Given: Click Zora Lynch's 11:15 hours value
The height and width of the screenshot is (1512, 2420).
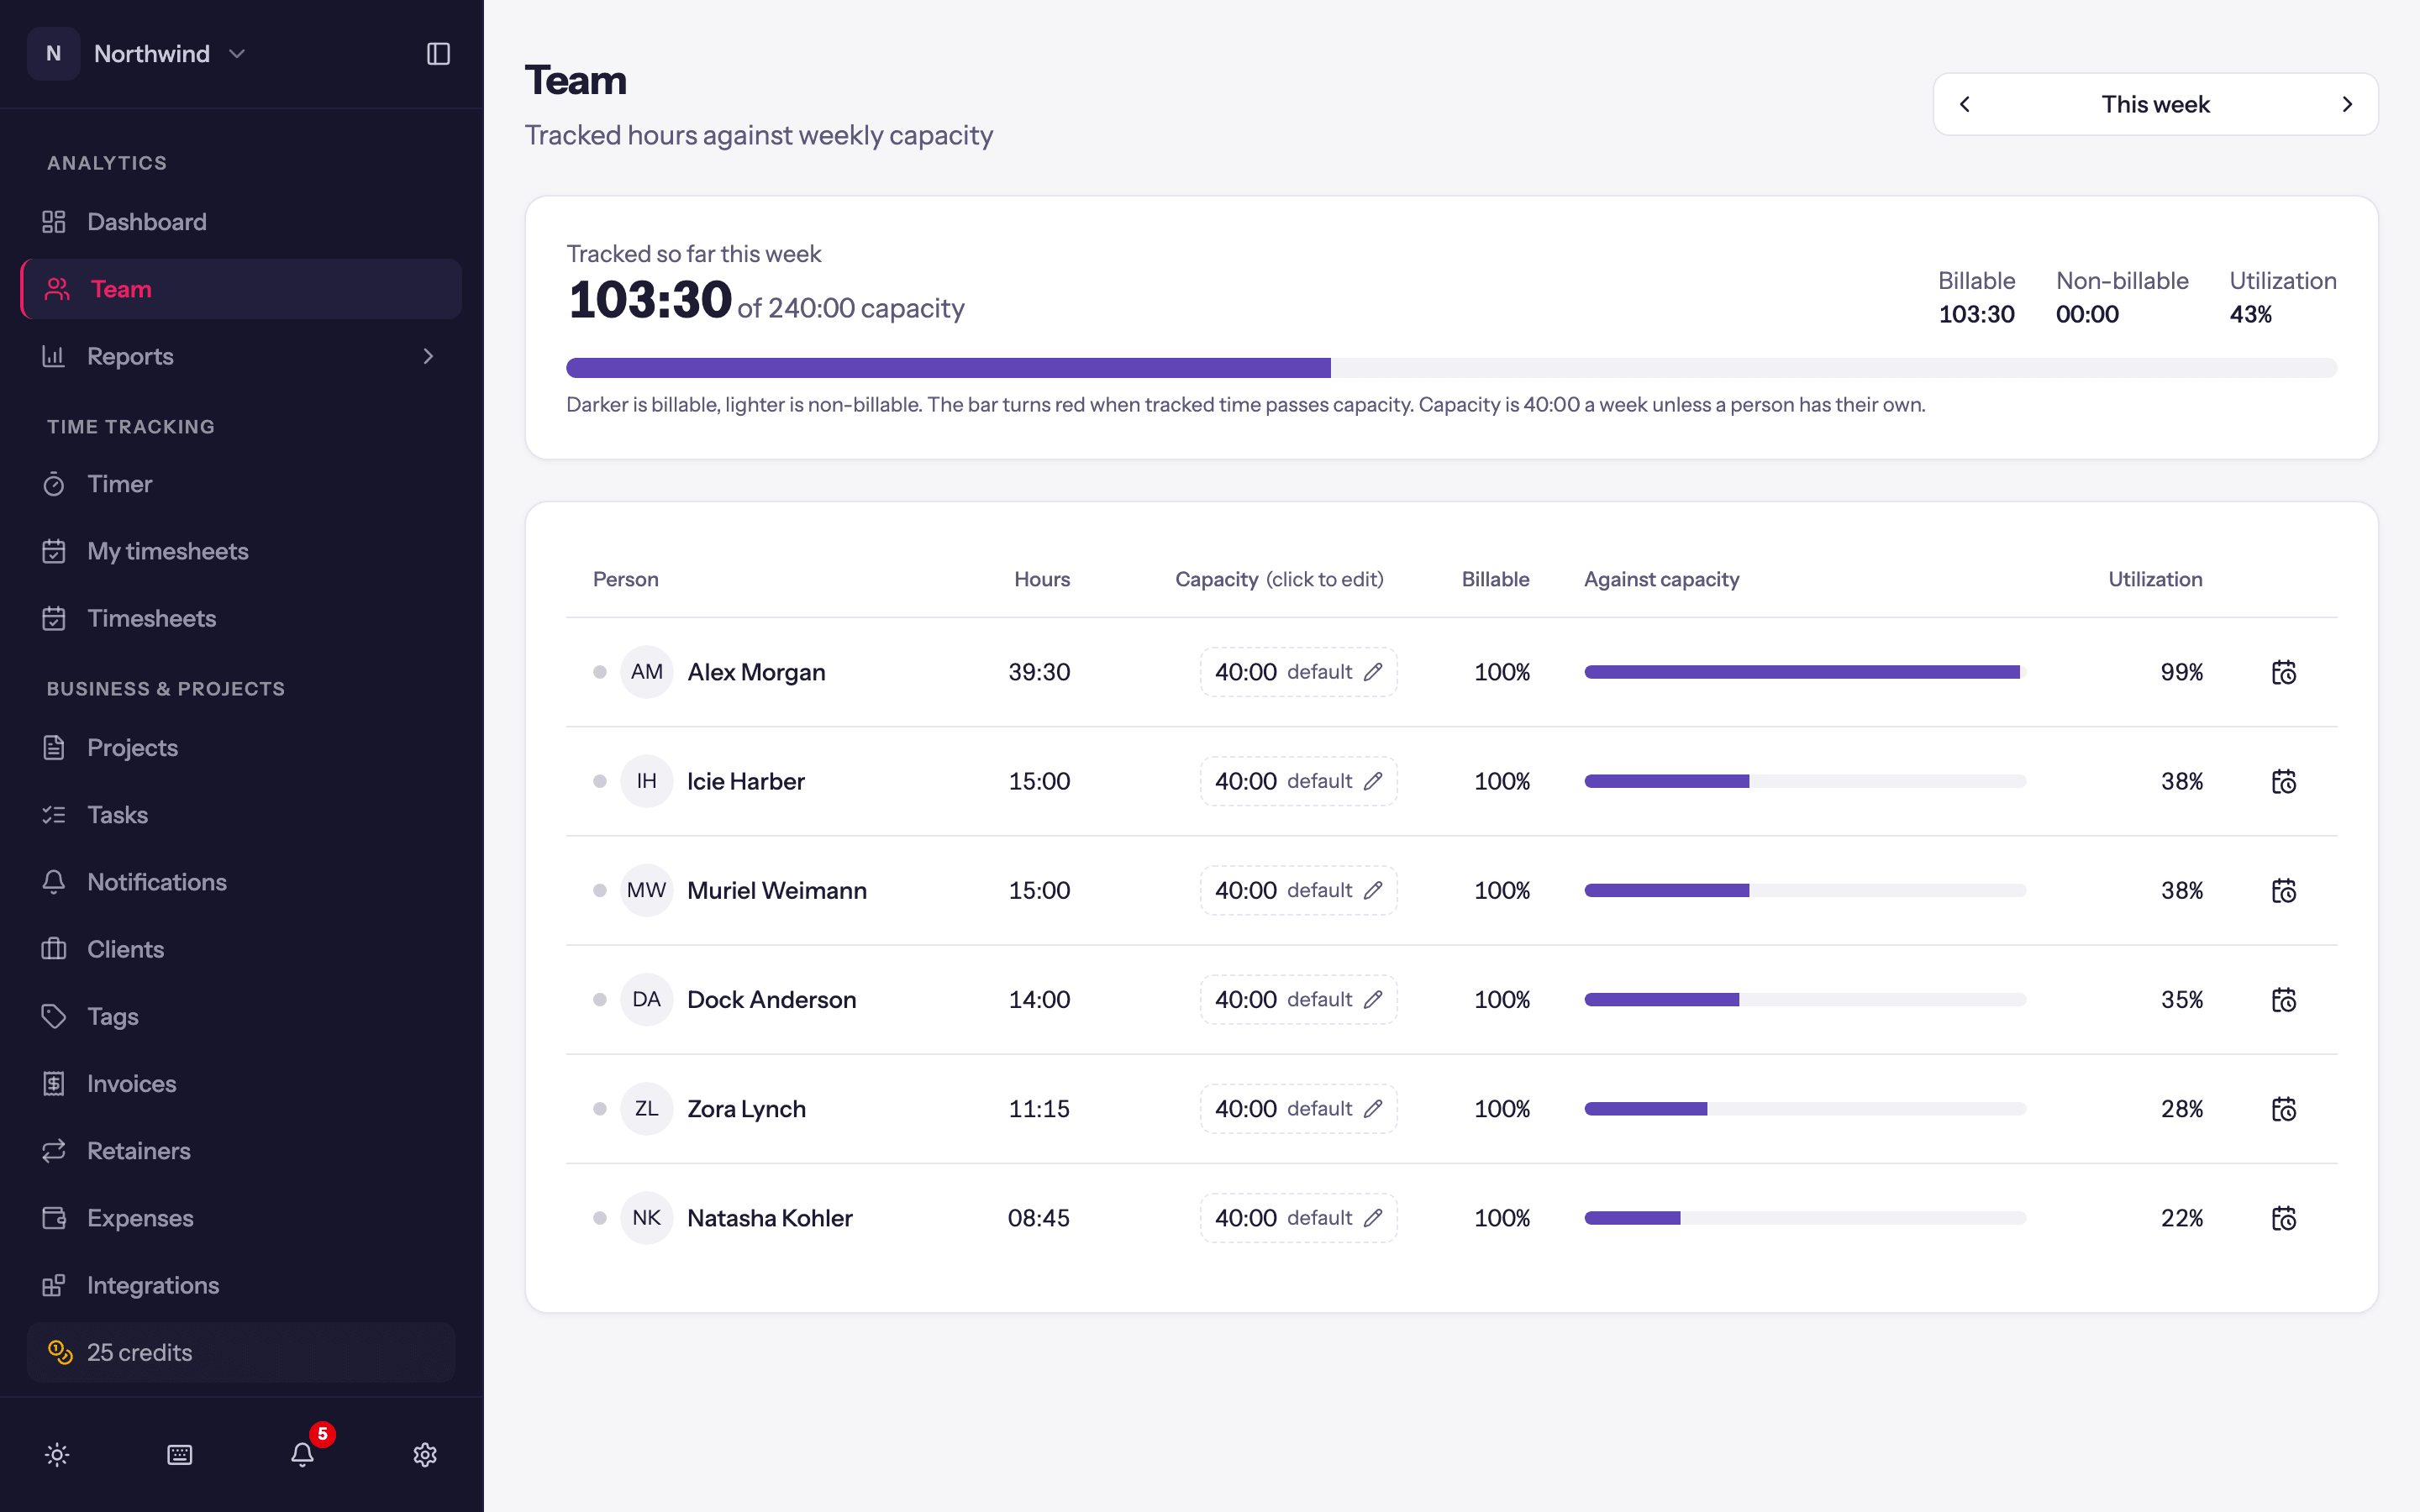Looking at the screenshot, I should click(x=1039, y=1108).
